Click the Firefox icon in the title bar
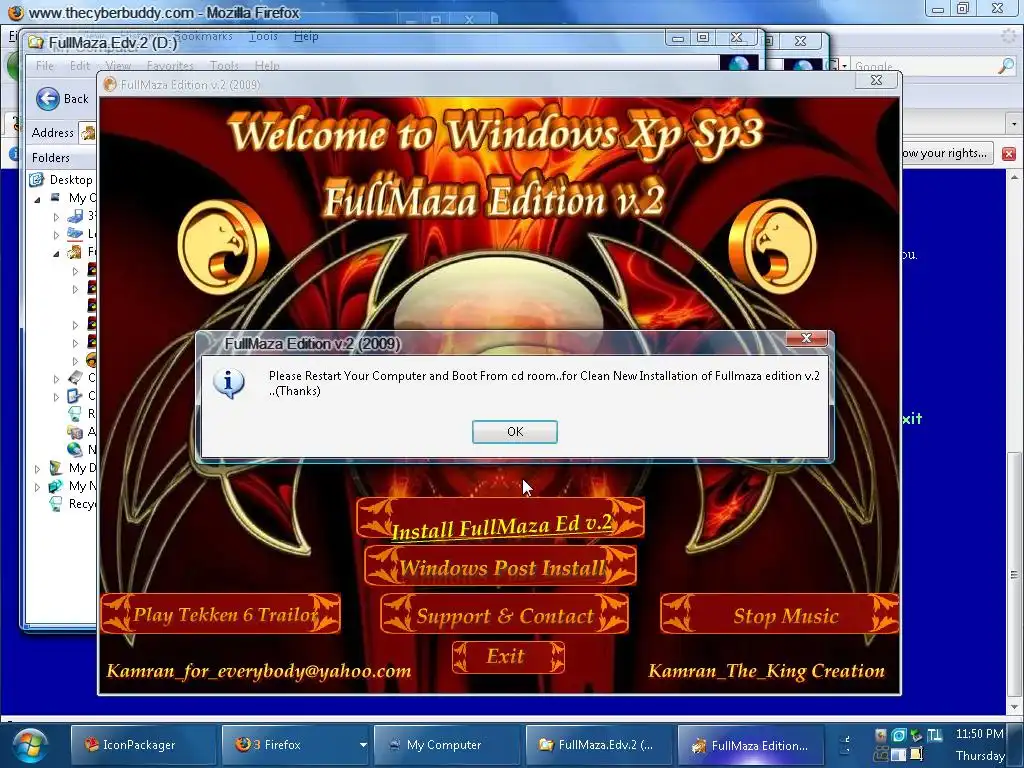 pos(16,12)
